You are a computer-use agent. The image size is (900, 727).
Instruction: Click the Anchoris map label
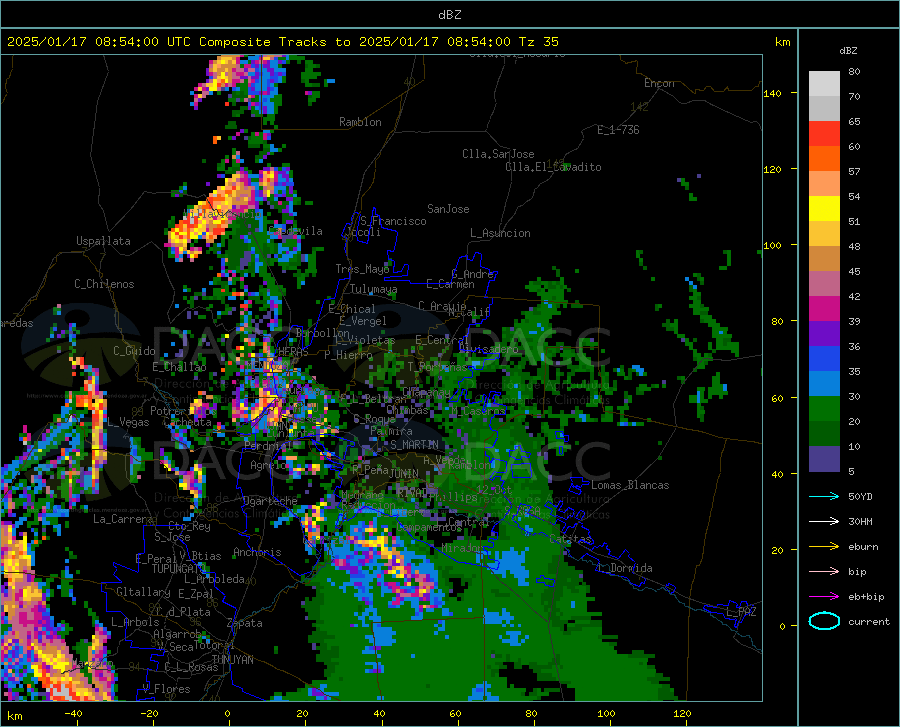coord(257,552)
